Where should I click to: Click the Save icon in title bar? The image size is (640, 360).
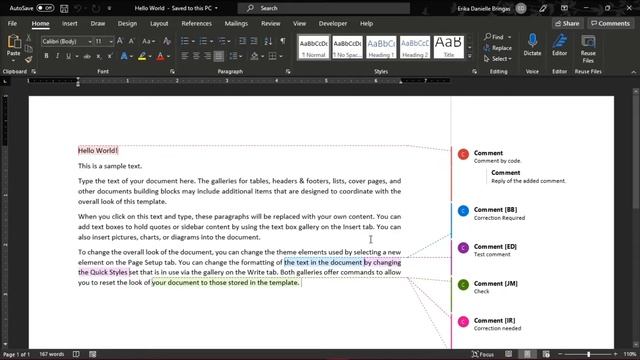(x=64, y=8)
